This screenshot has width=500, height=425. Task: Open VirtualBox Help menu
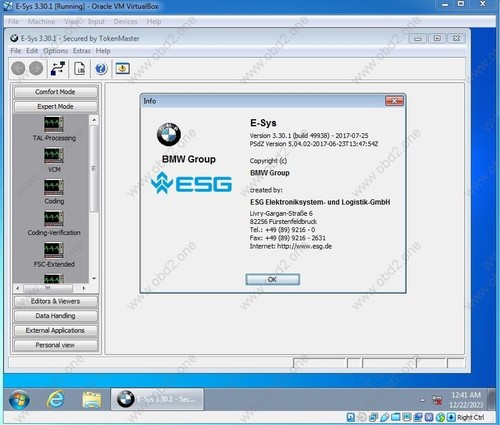click(x=154, y=22)
